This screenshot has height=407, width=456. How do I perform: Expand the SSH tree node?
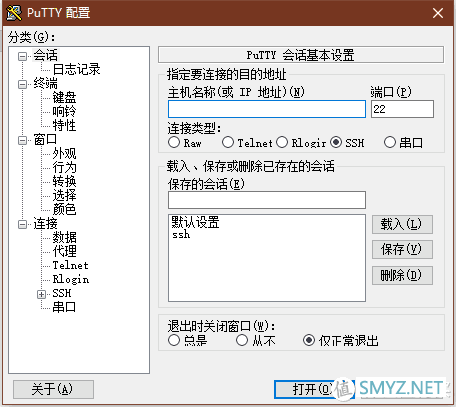(41, 294)
